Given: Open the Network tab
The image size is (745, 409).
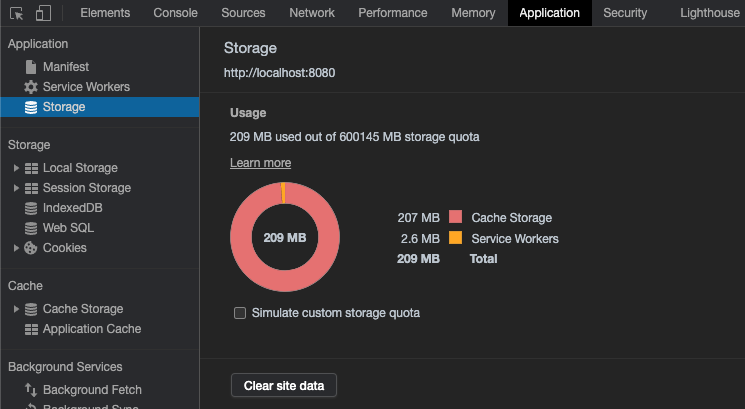Looking at the screenshot, I should (312, 13).
